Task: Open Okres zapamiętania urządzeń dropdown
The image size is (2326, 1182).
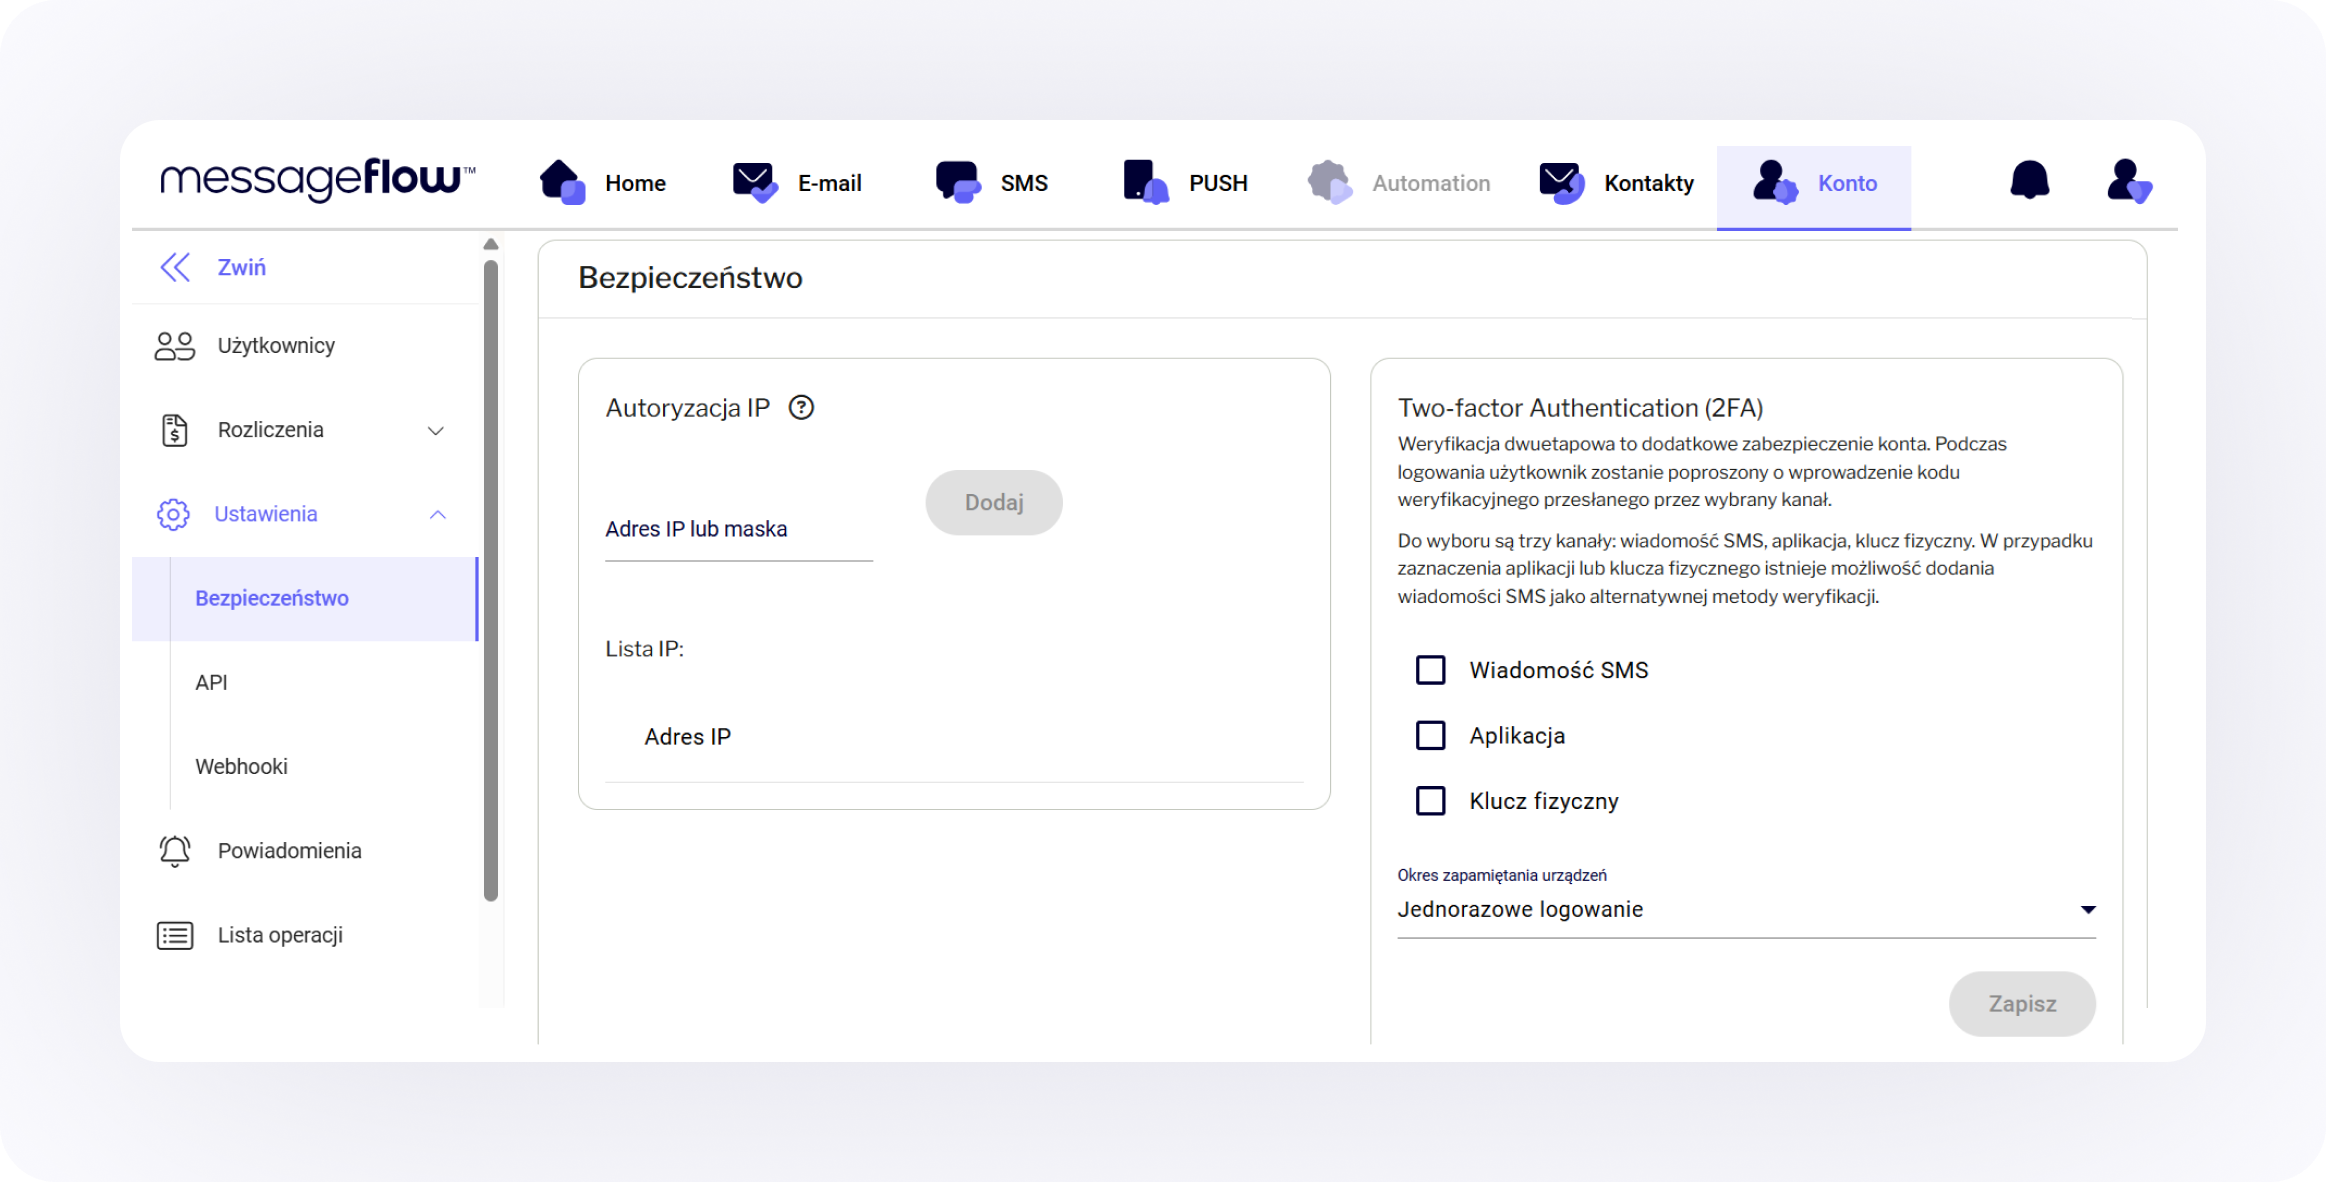Action: [1745, 909]
